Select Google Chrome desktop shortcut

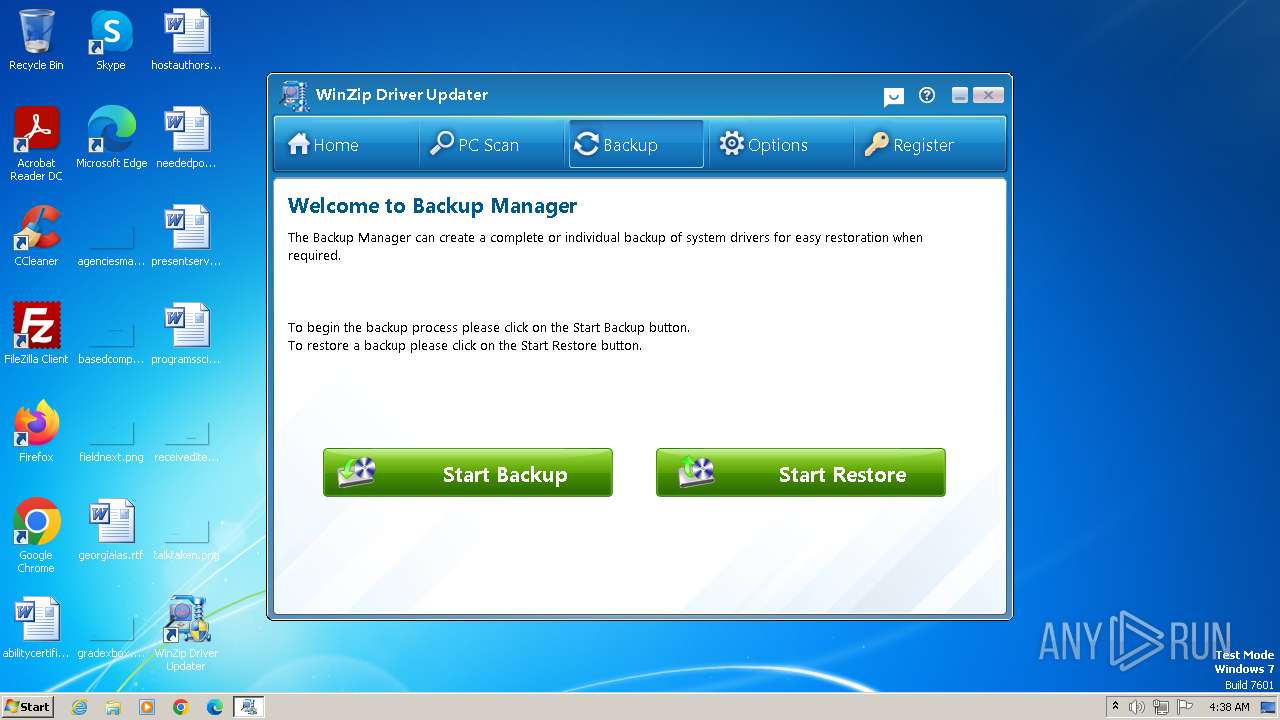(36, 536)
